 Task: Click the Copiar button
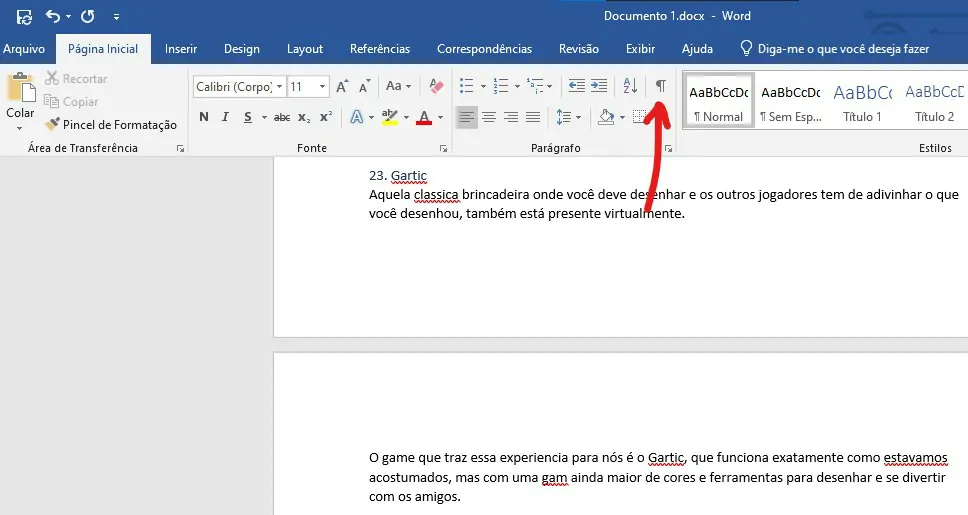click(72, 101)
